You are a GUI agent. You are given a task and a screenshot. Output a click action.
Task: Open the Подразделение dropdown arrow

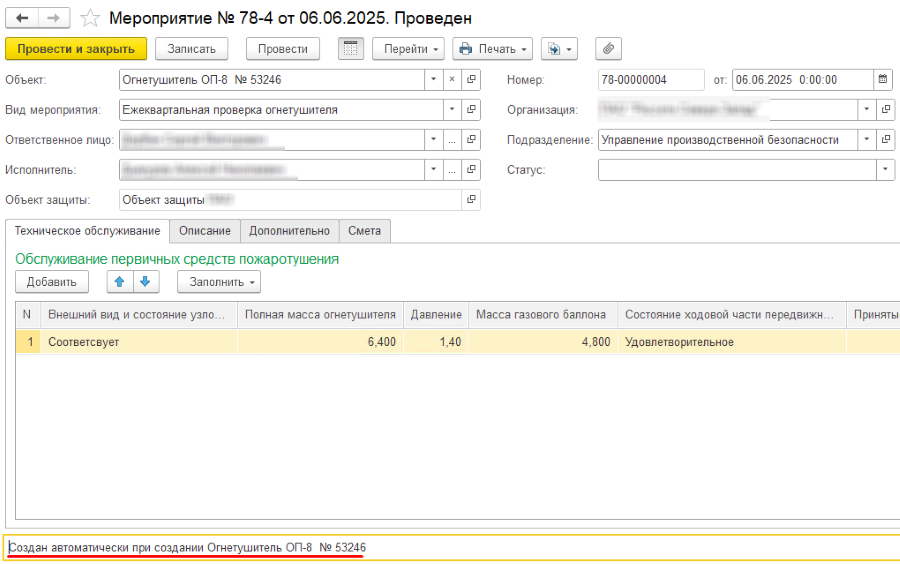point(865,140)
